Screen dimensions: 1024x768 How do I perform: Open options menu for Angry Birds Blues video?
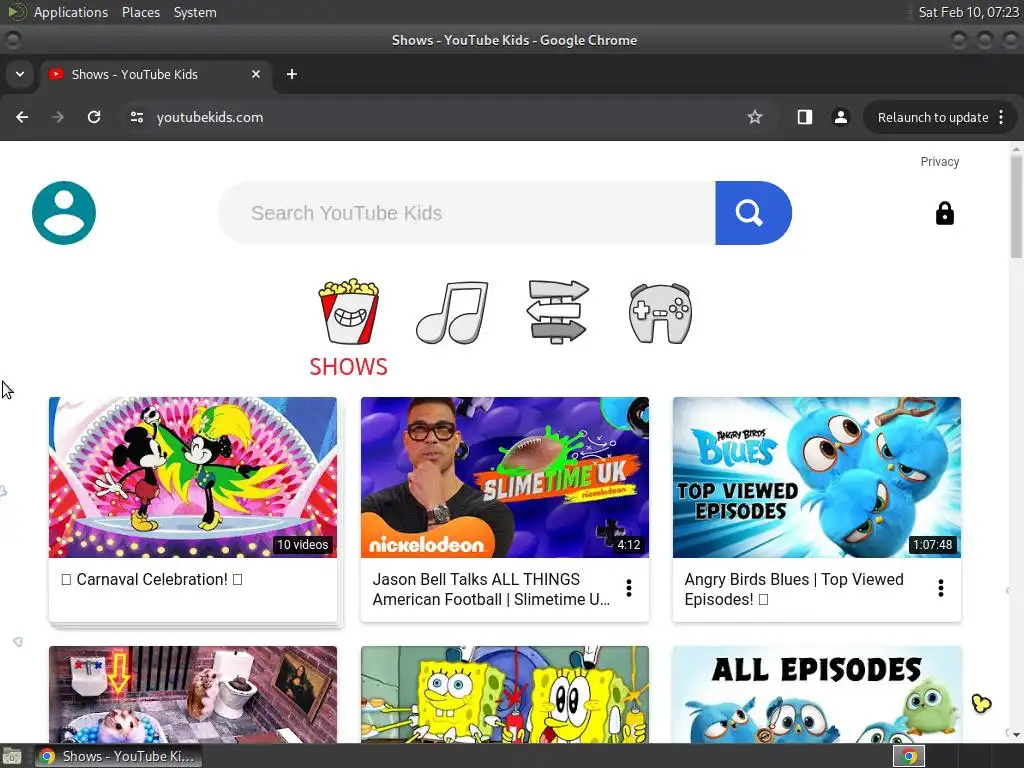940,588
